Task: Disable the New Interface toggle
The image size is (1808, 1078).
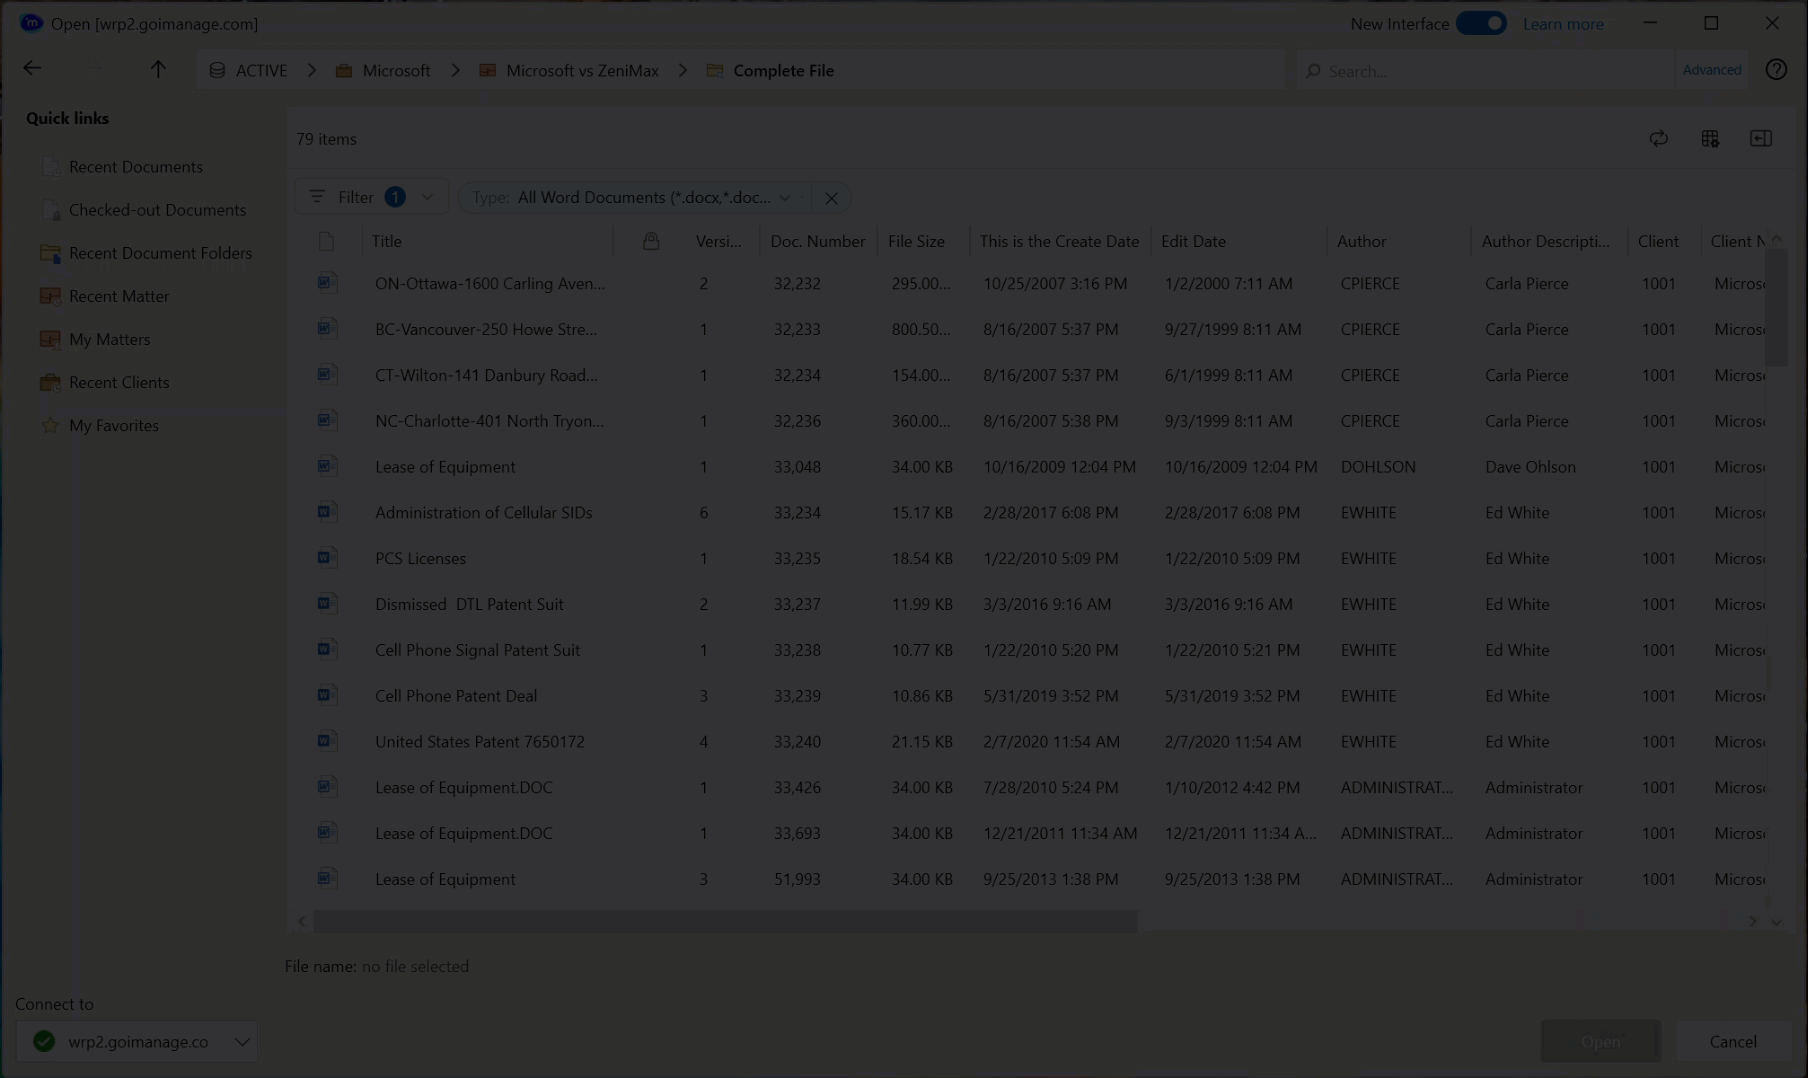Action: [x=1483, y=22]
